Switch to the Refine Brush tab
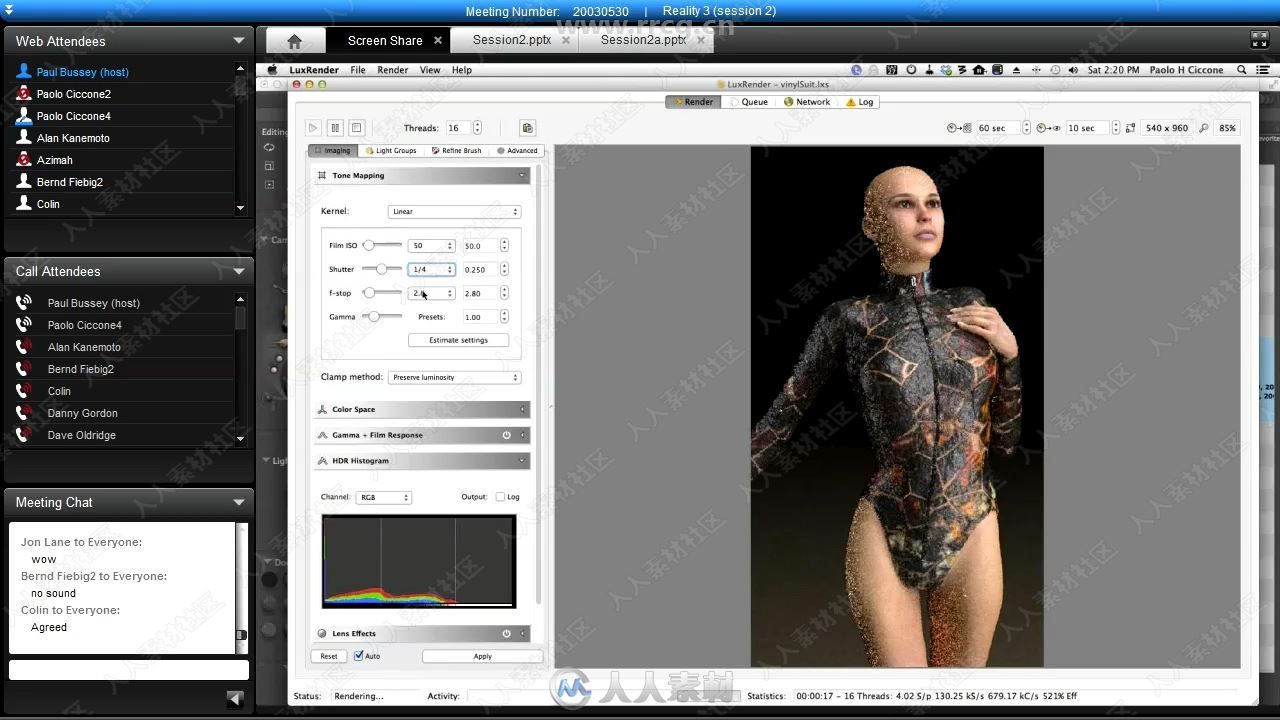 click(456, 151)
